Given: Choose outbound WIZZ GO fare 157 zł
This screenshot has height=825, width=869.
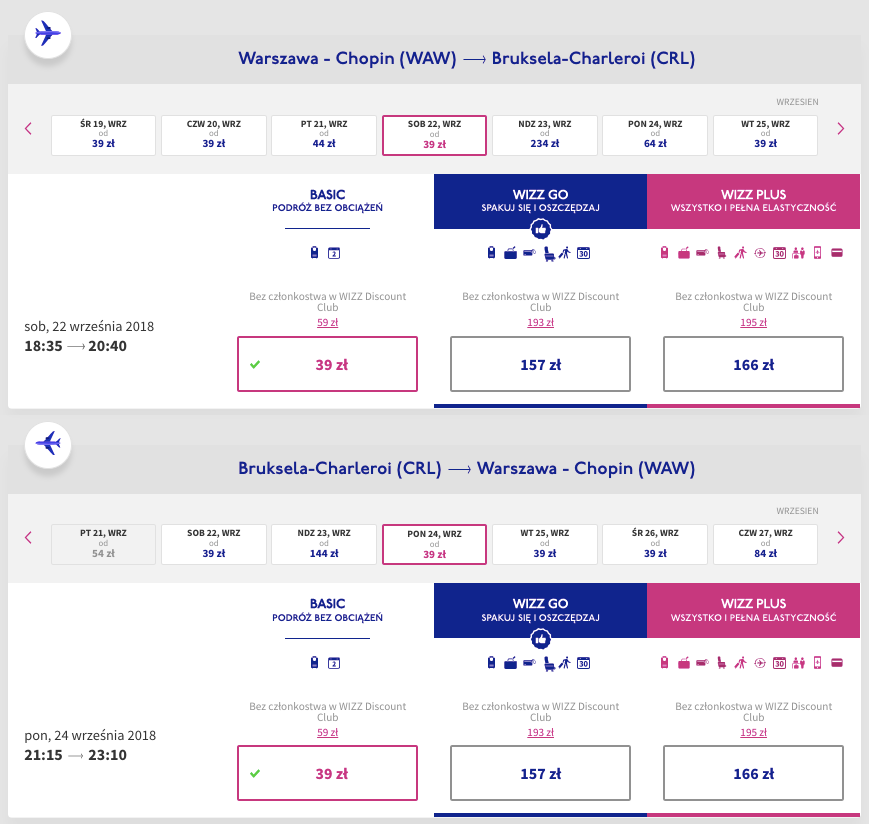Looking at the screenshot, I should [541, 364].
